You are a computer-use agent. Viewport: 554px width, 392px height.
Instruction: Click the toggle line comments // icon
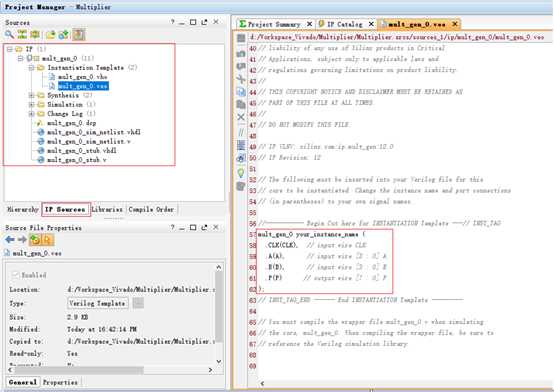click(x=241, y=132)
